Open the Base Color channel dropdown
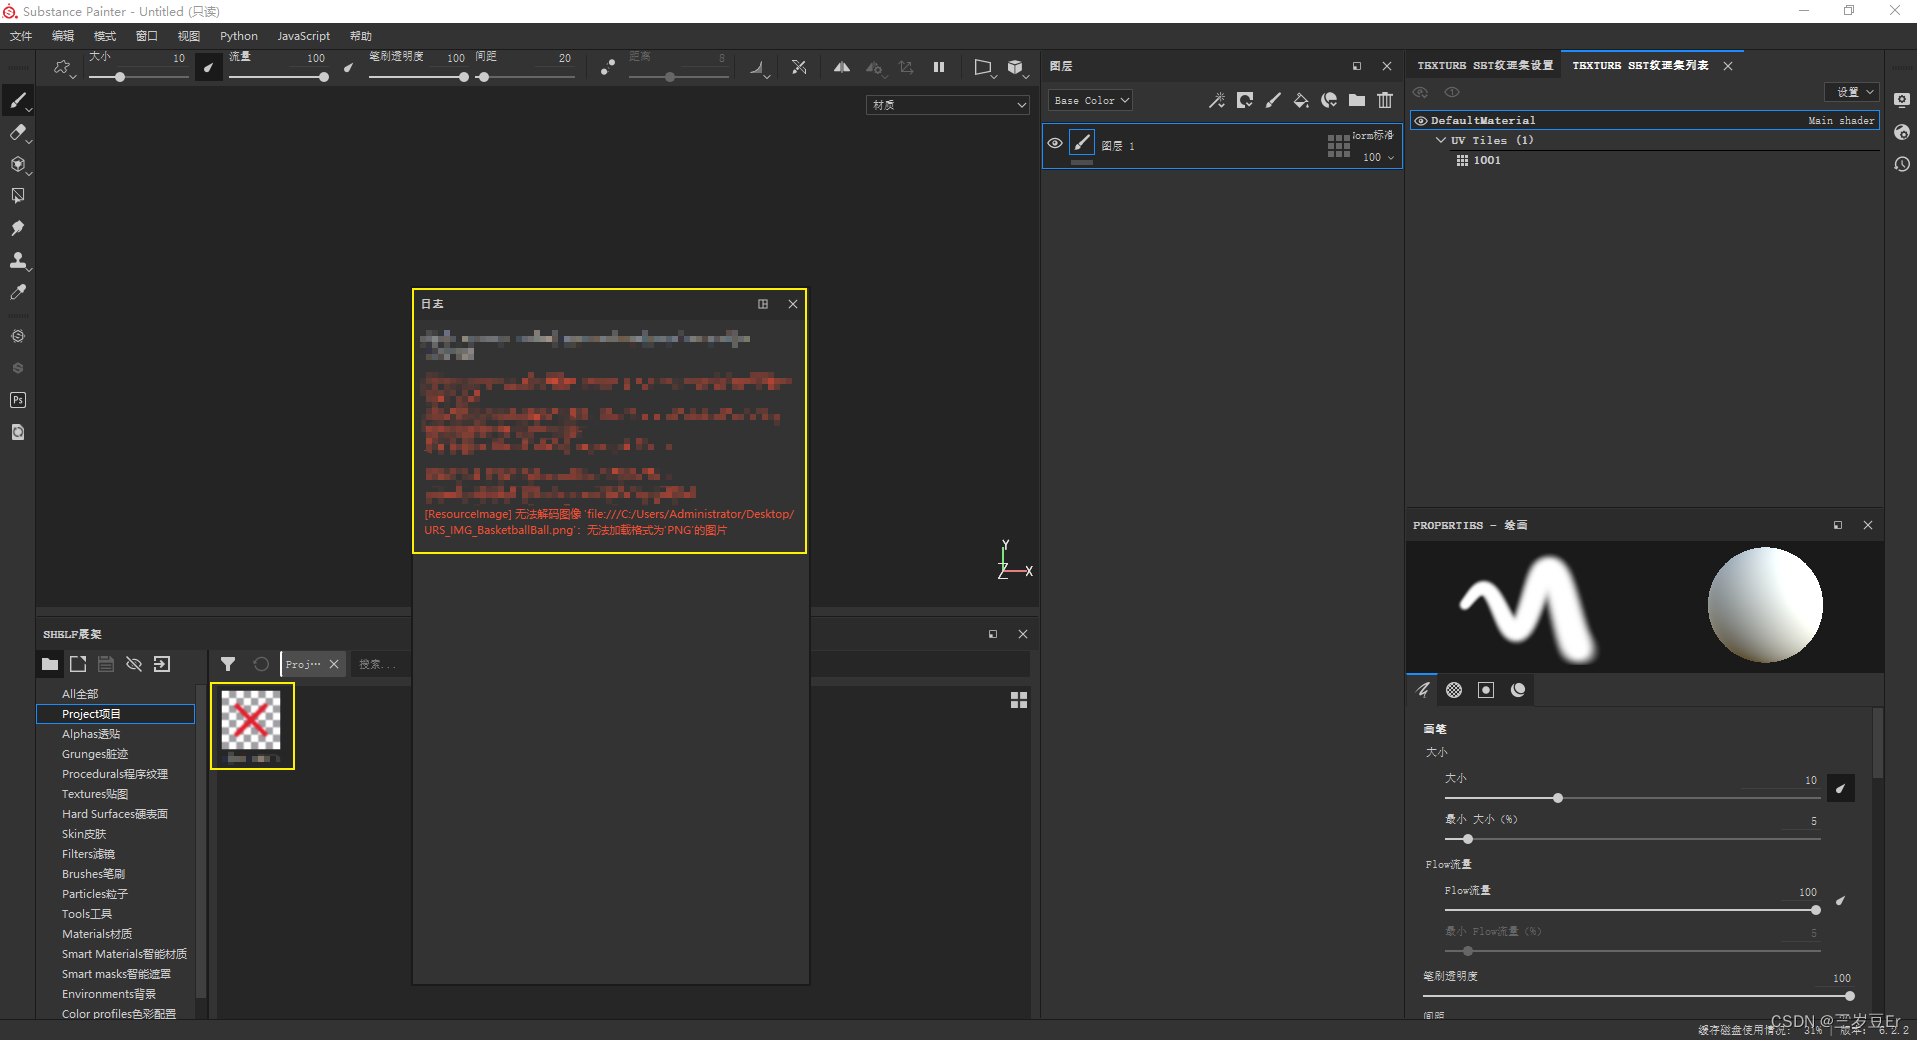The height and width of the screenshot is (1040, 1917). [x=1089, y=100]
